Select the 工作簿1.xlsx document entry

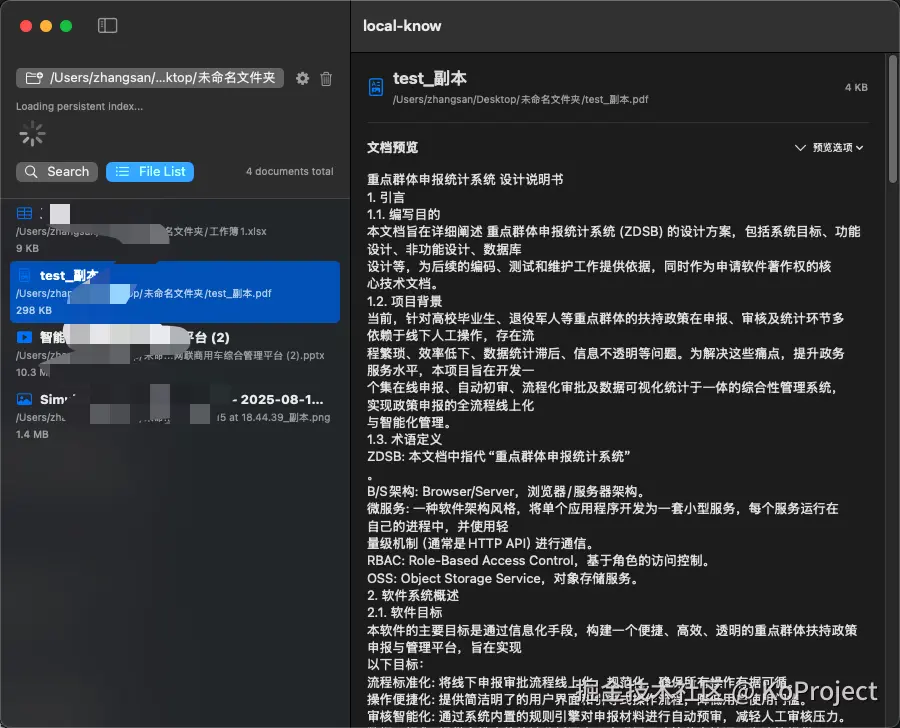[170, 225]
